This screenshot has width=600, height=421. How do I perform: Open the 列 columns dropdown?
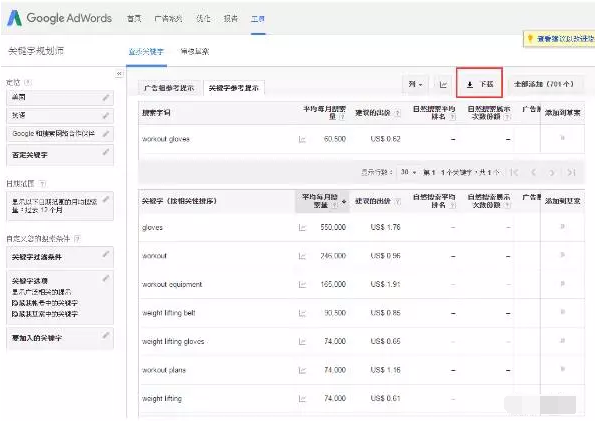click(x=416, y=85)
